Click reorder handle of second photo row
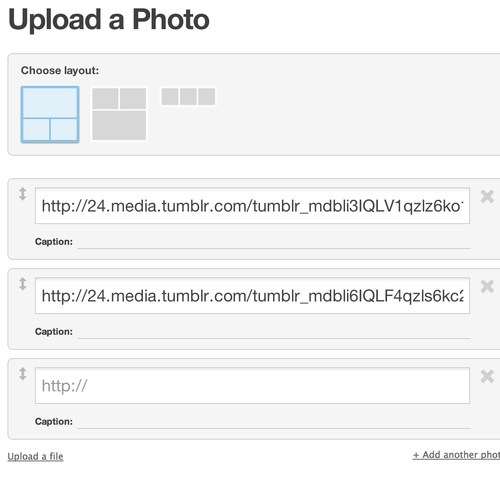This screenshot has height=483, width=500. point(22,284)
